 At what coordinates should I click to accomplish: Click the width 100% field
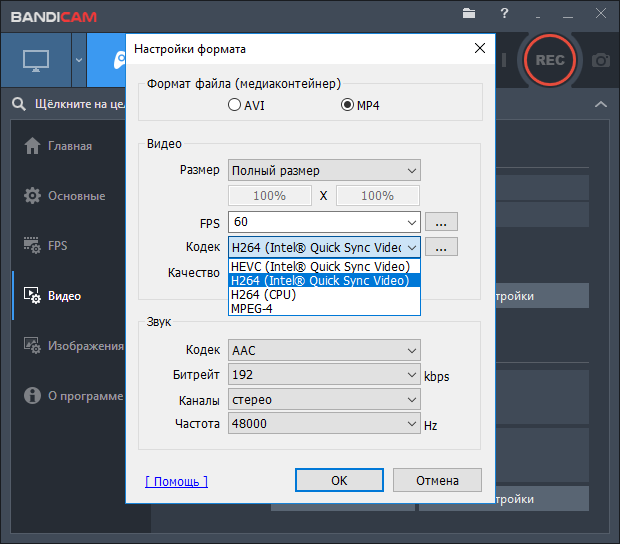pos(270,196)
